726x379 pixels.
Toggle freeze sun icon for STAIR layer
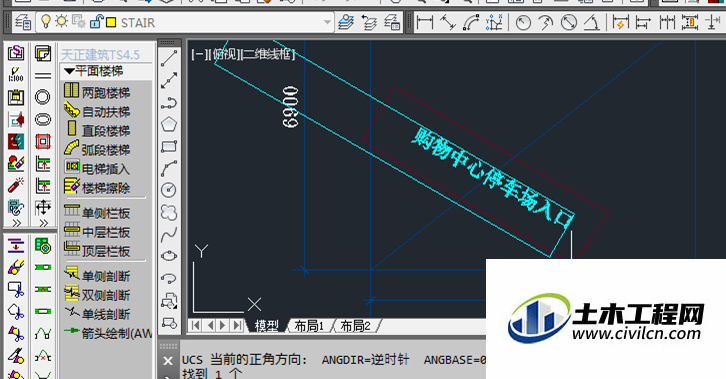tap(61, 21)
